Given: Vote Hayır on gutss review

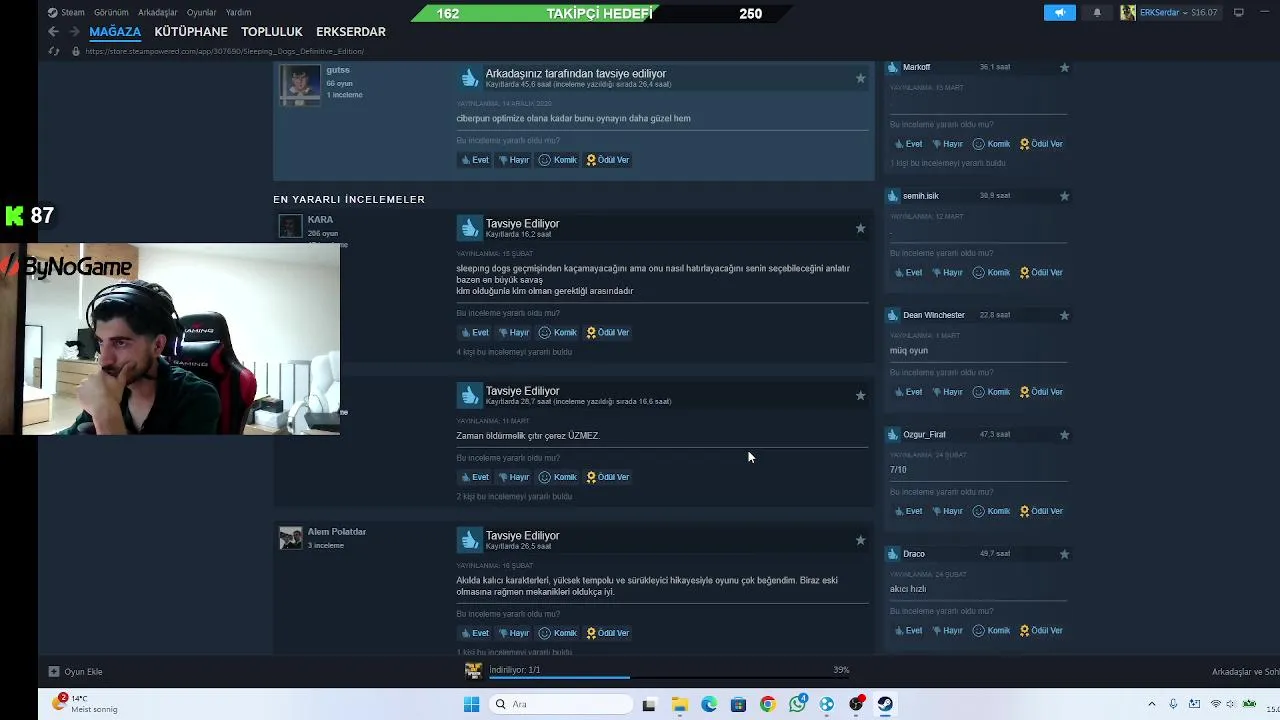Looking at the screenshot, I should click(x=514, y=160).
